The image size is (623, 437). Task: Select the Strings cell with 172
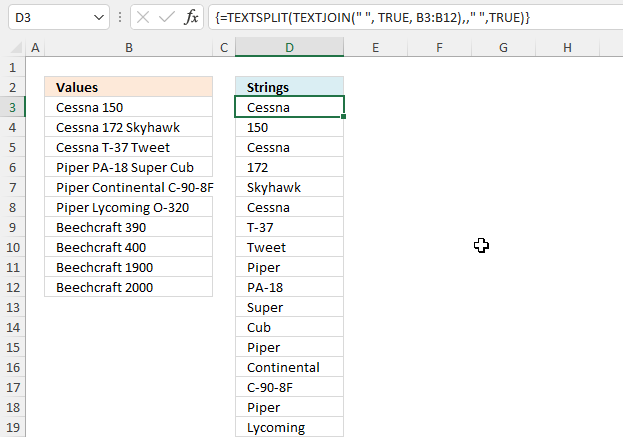pyautogui.click(x=289, y=167)
